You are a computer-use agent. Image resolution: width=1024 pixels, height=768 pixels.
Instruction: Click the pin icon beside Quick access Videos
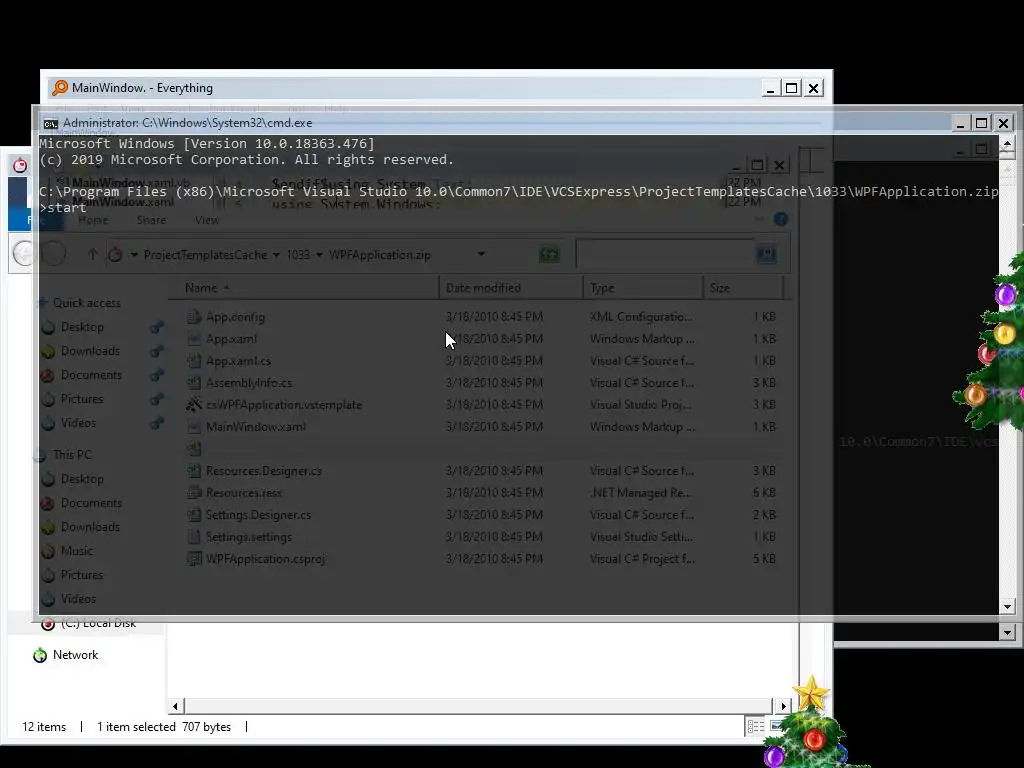pyautogui.click(x=157, y=423)
